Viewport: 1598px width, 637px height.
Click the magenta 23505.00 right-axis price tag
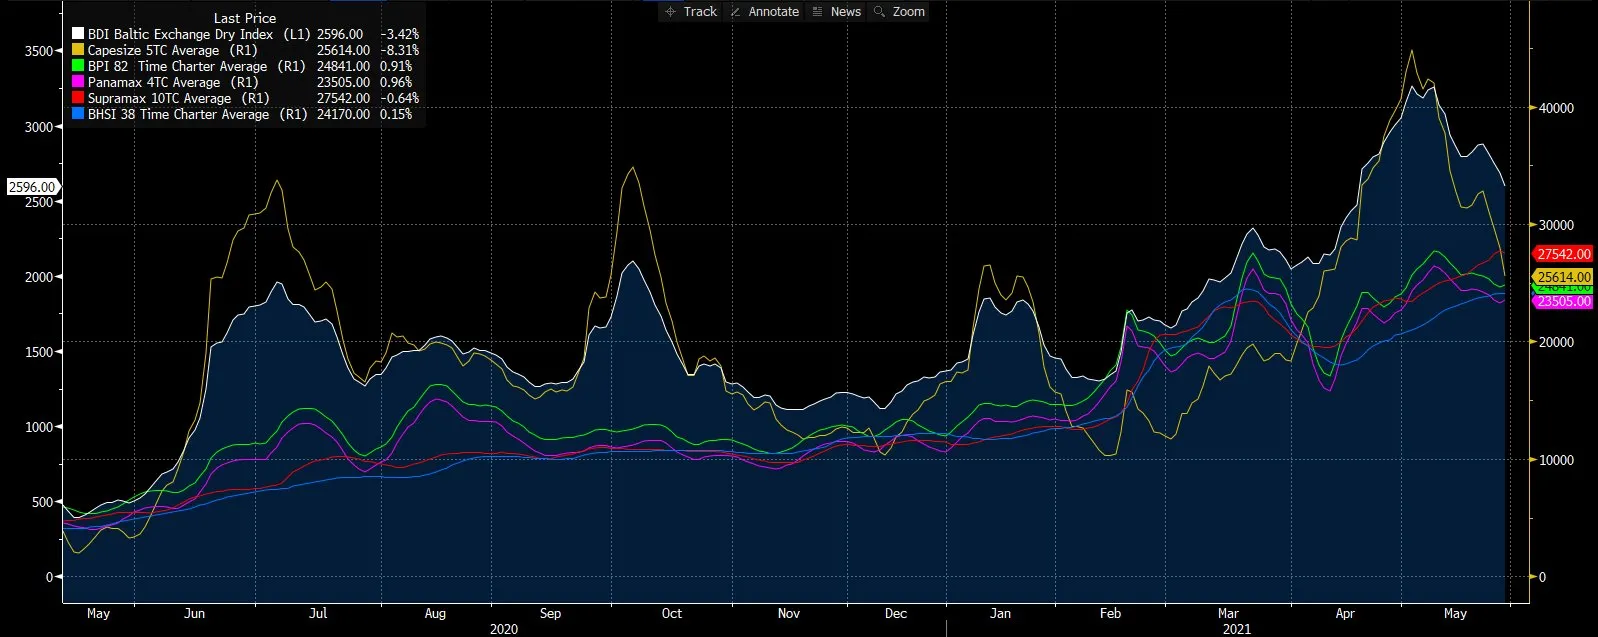point(1563,301)
